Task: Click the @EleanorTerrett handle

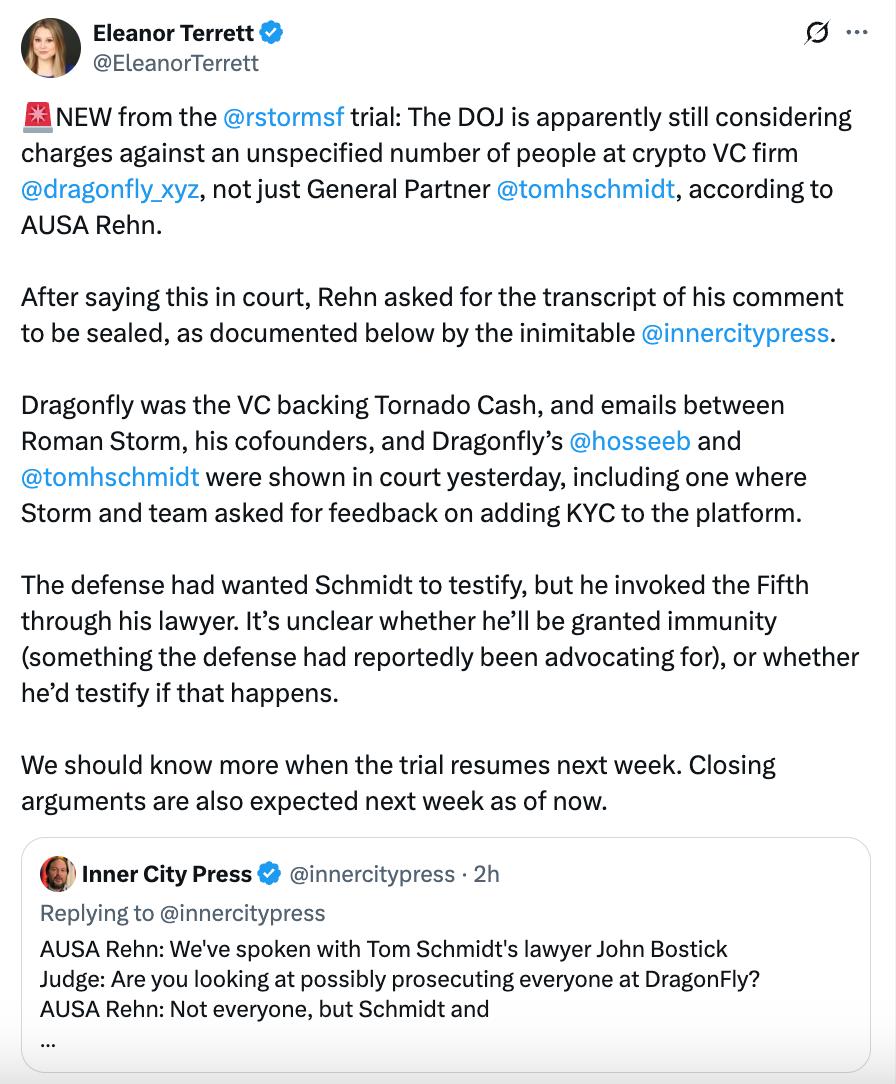Action: click(x=176, y=63)
